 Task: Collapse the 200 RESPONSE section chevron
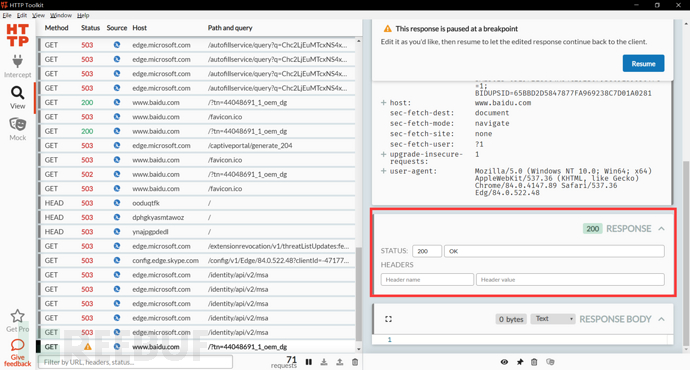click(661, 229)
